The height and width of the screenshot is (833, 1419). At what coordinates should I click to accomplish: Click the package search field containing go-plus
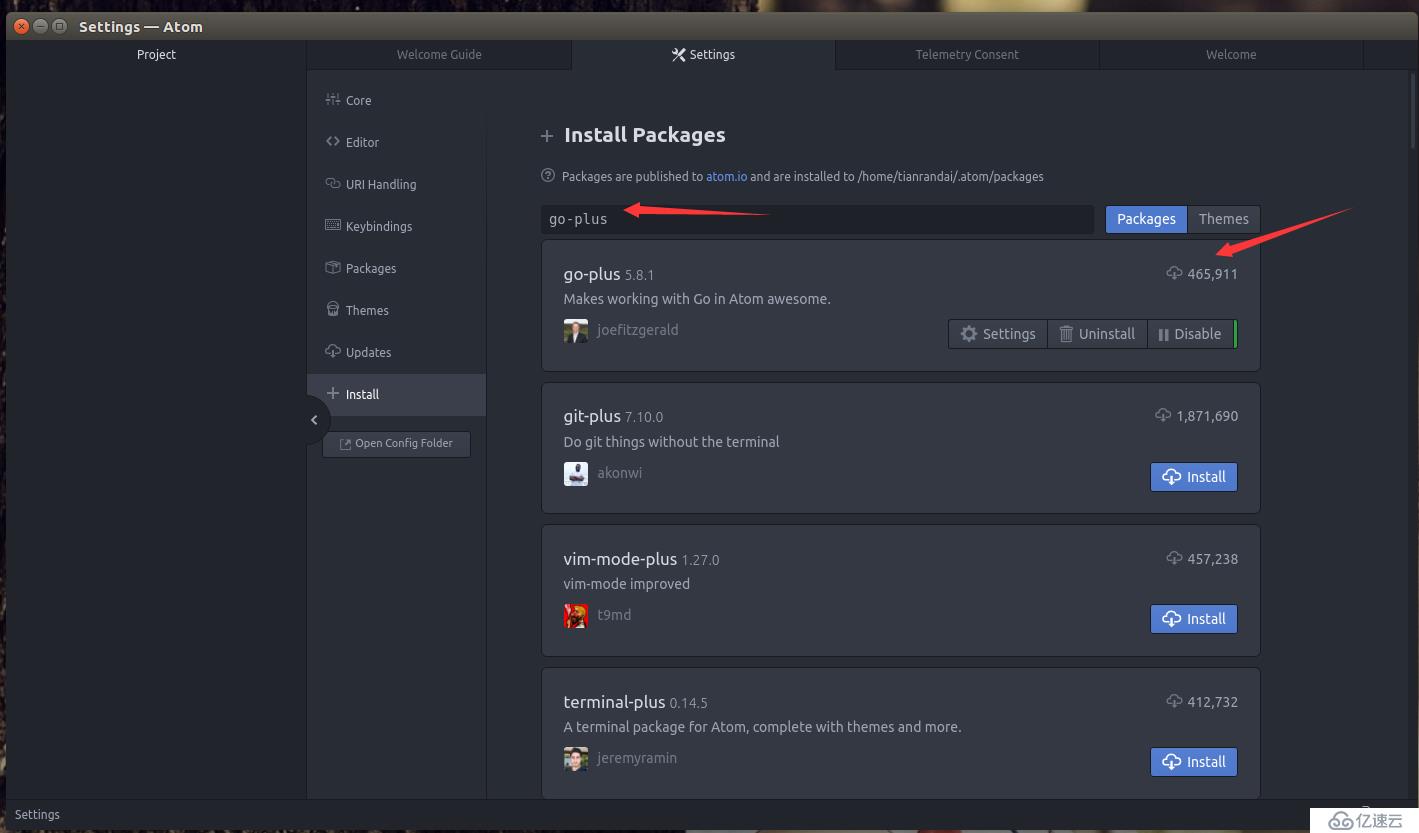pyautogui.click(x=817, y=219)
